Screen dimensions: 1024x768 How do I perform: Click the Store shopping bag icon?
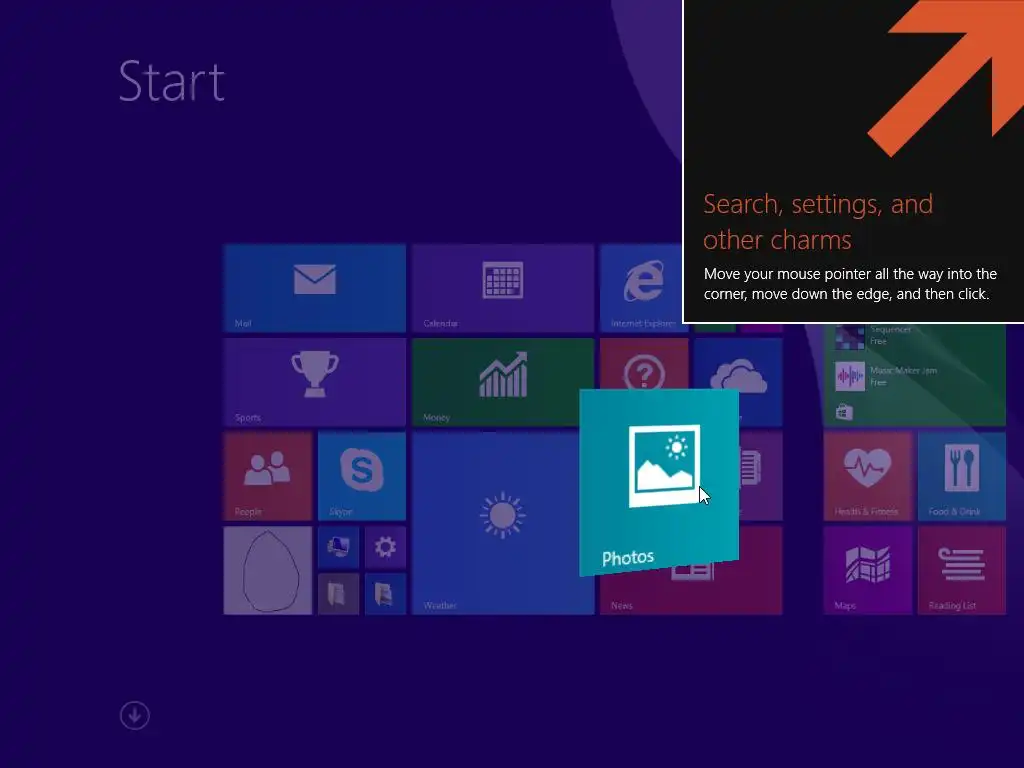point(844,412)
